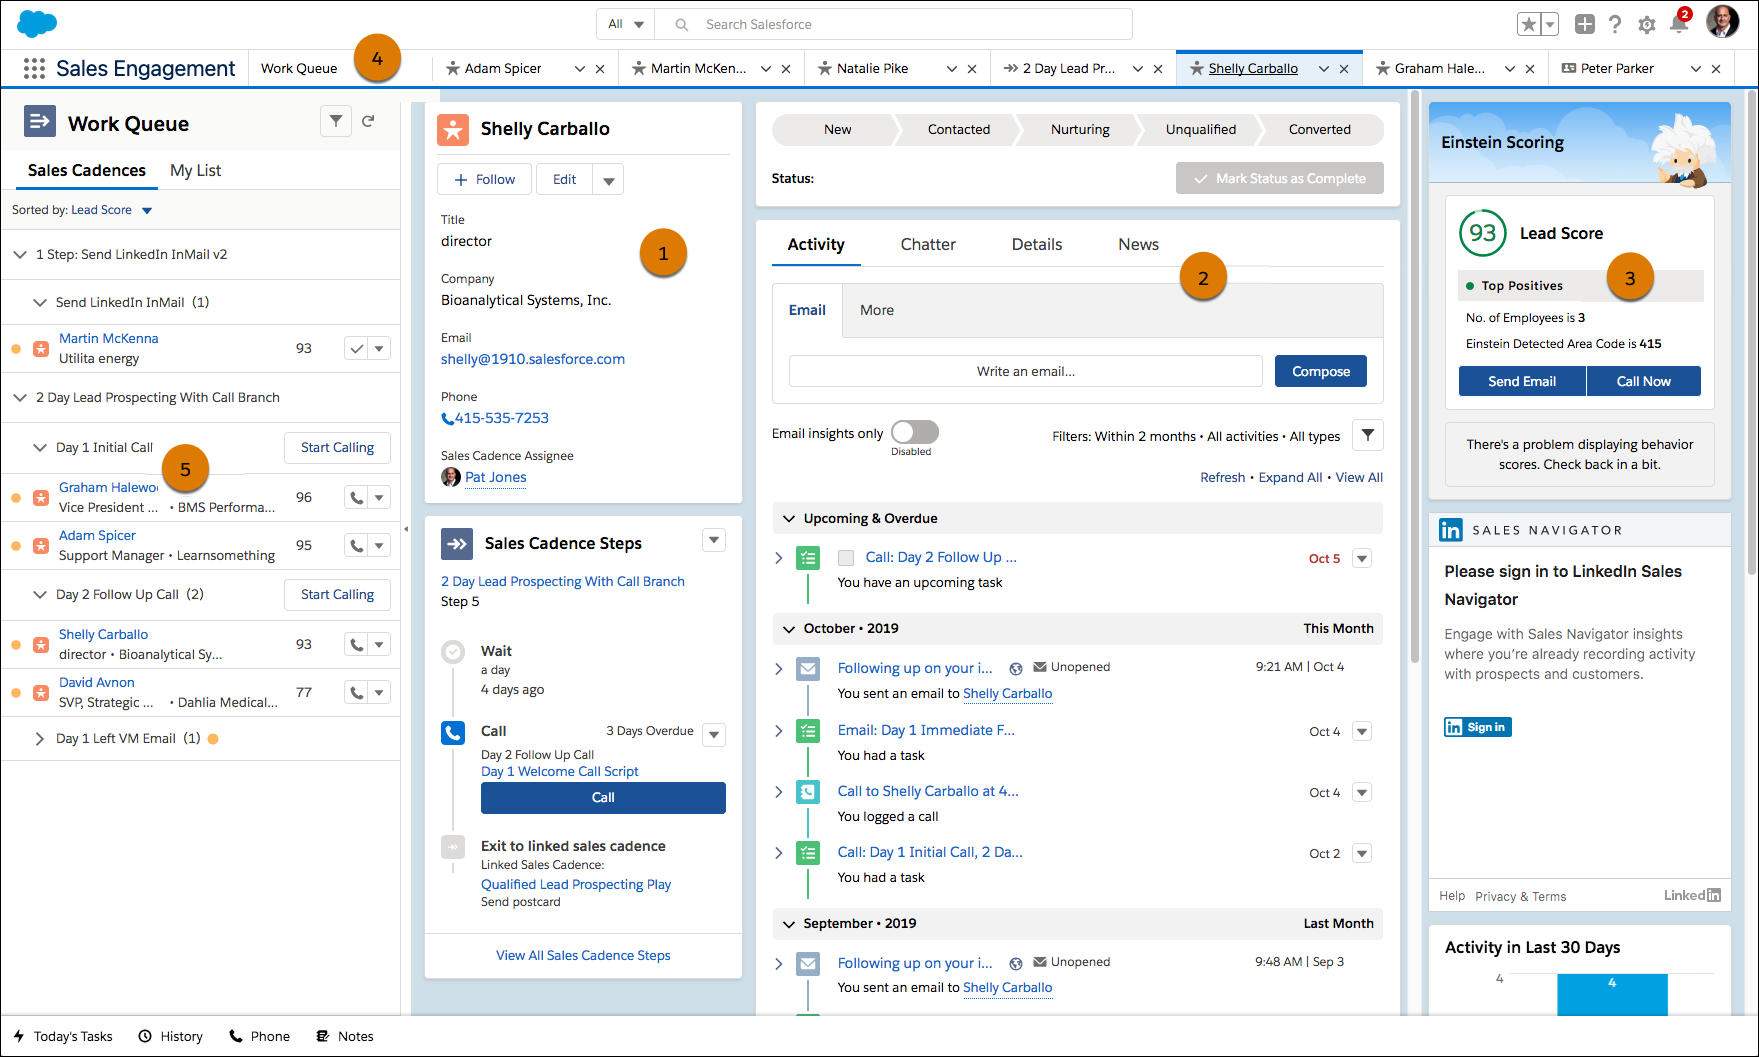The image size is (1759, 1057).
Task: Close the Shelly Carballo tab
Action: [1344, 69]
